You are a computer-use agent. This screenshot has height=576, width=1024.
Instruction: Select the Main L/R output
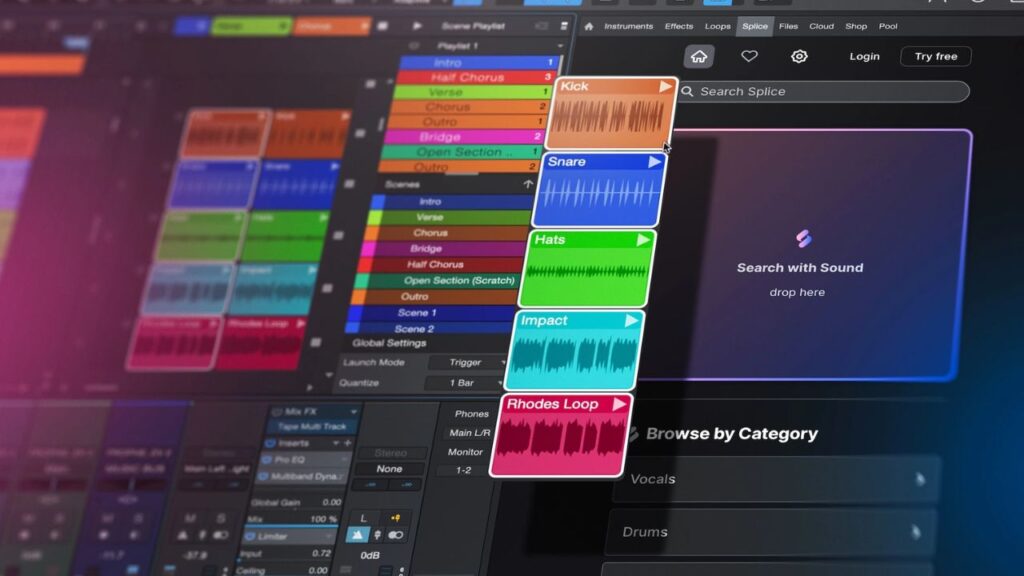tap(469, 432)
